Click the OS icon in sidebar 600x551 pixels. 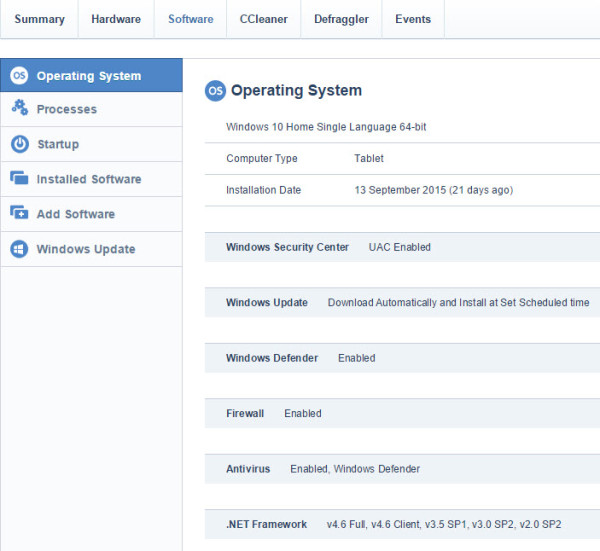click(x=19, y=75)
